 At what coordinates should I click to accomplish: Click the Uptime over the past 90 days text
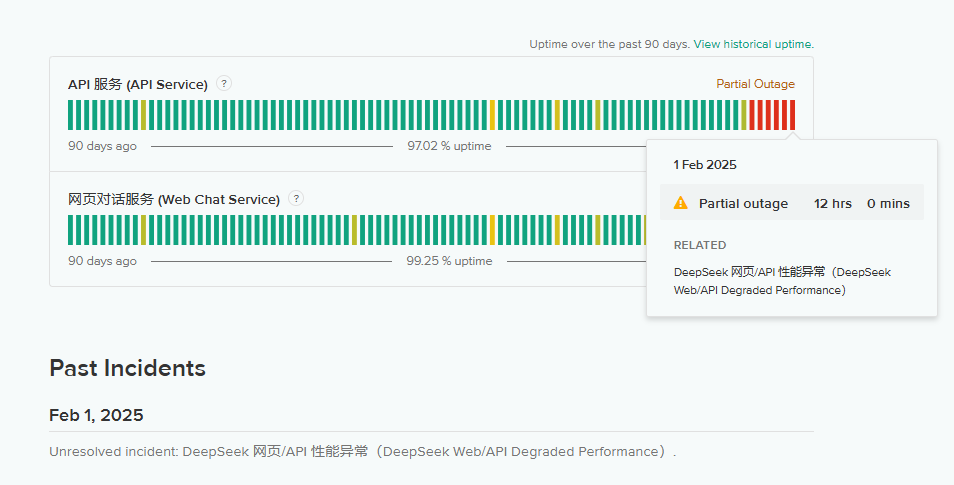pyautogui.click(x=610, y=44)
